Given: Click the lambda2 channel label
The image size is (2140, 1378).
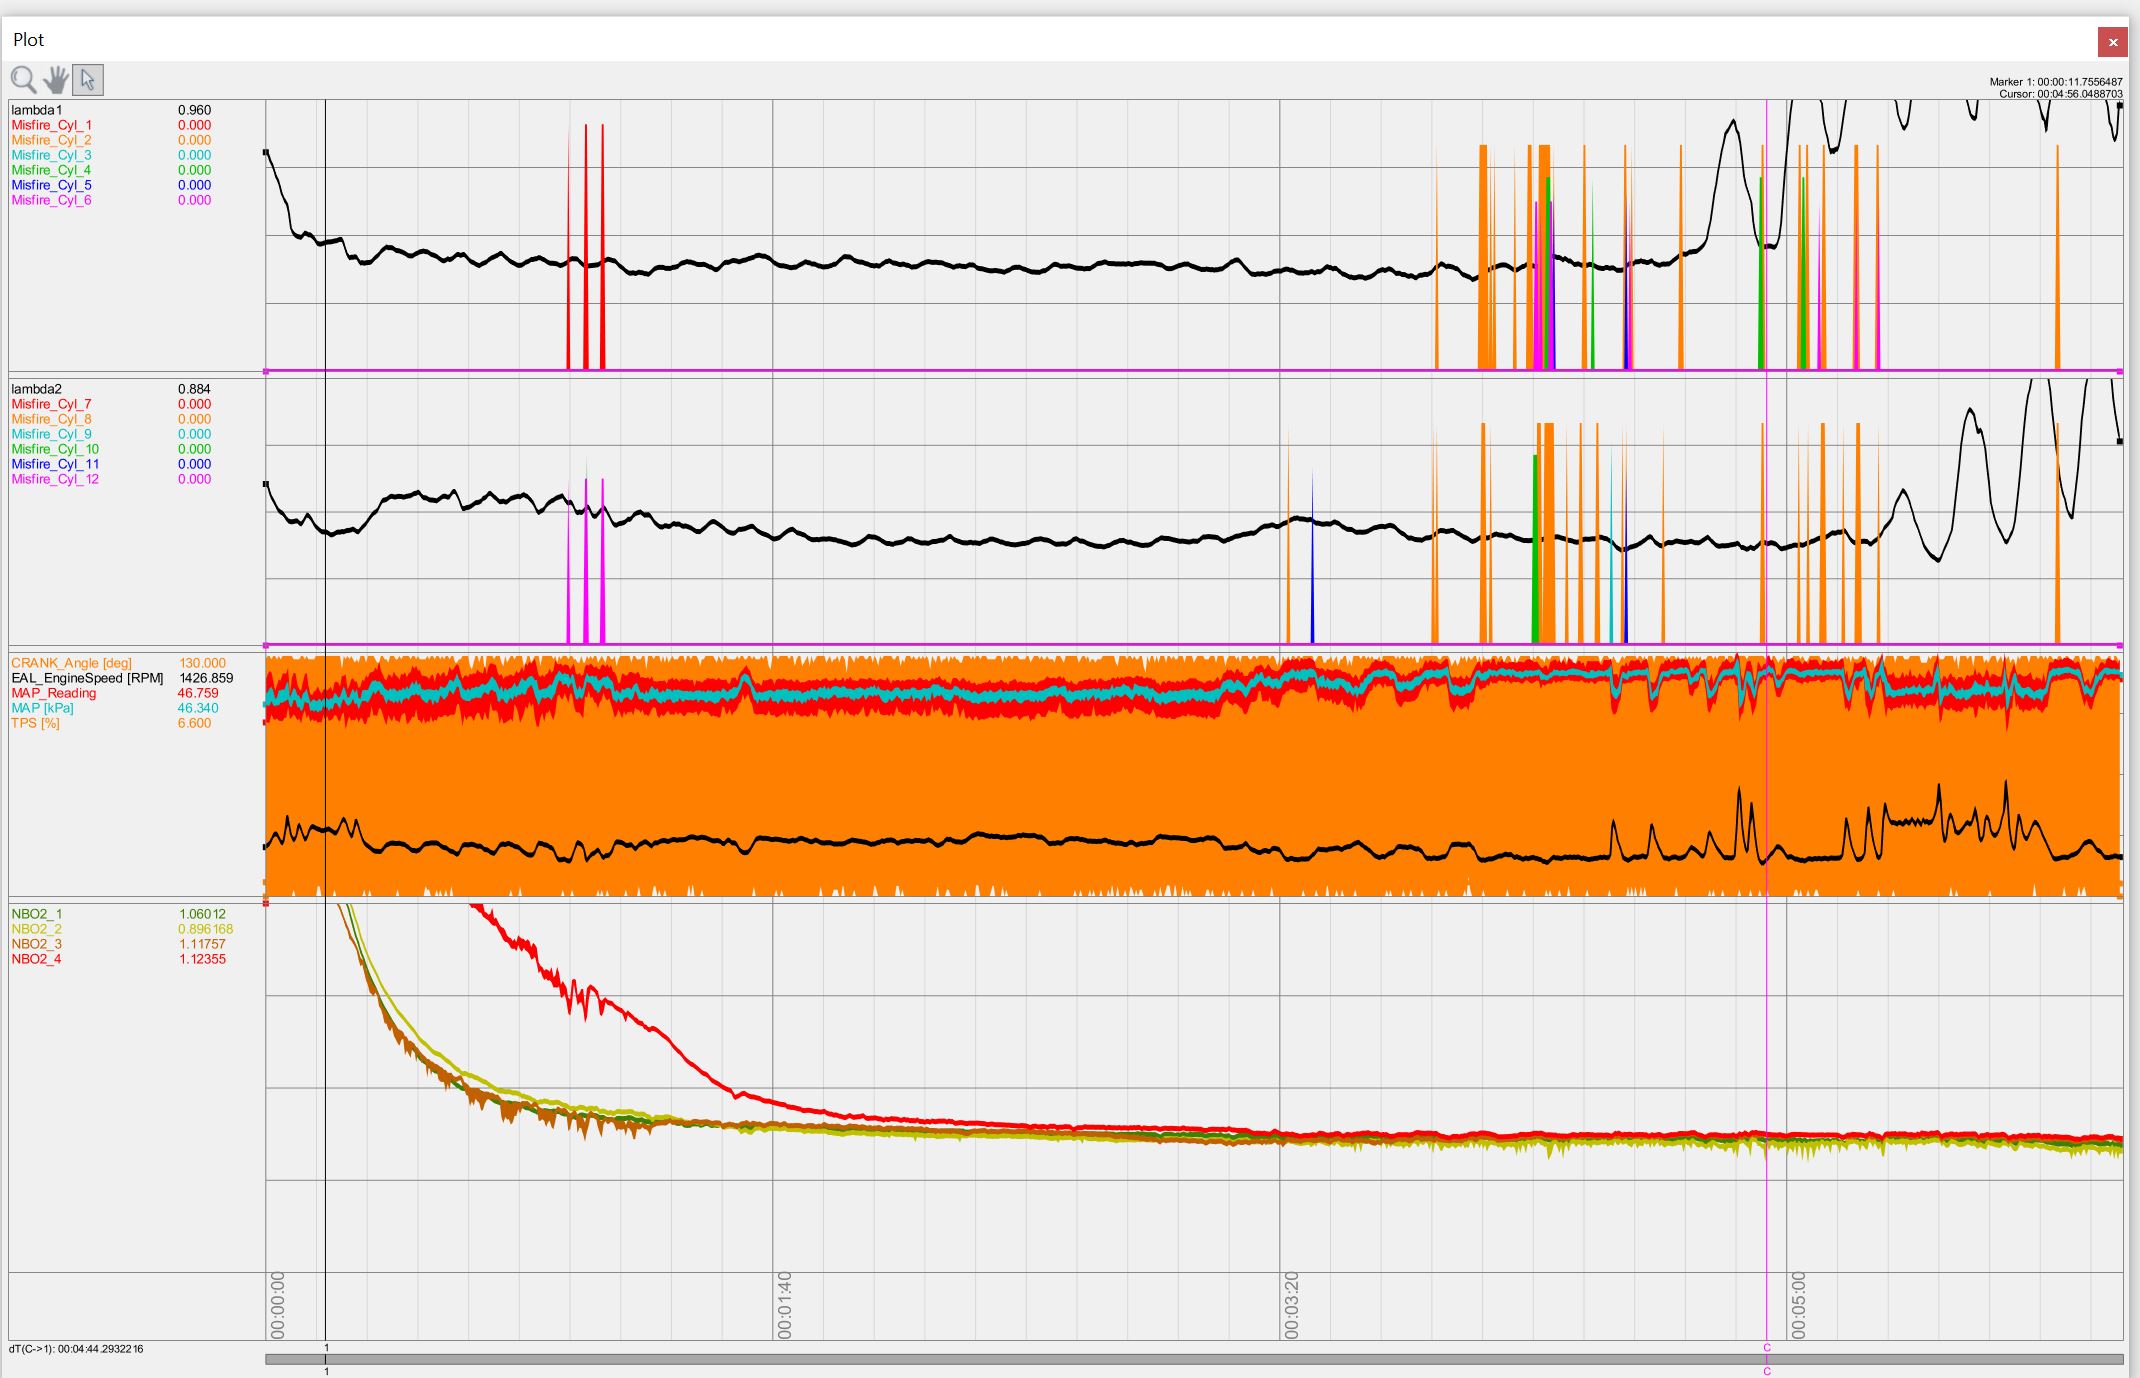Looking at the screenshot, I should [37, 389].
